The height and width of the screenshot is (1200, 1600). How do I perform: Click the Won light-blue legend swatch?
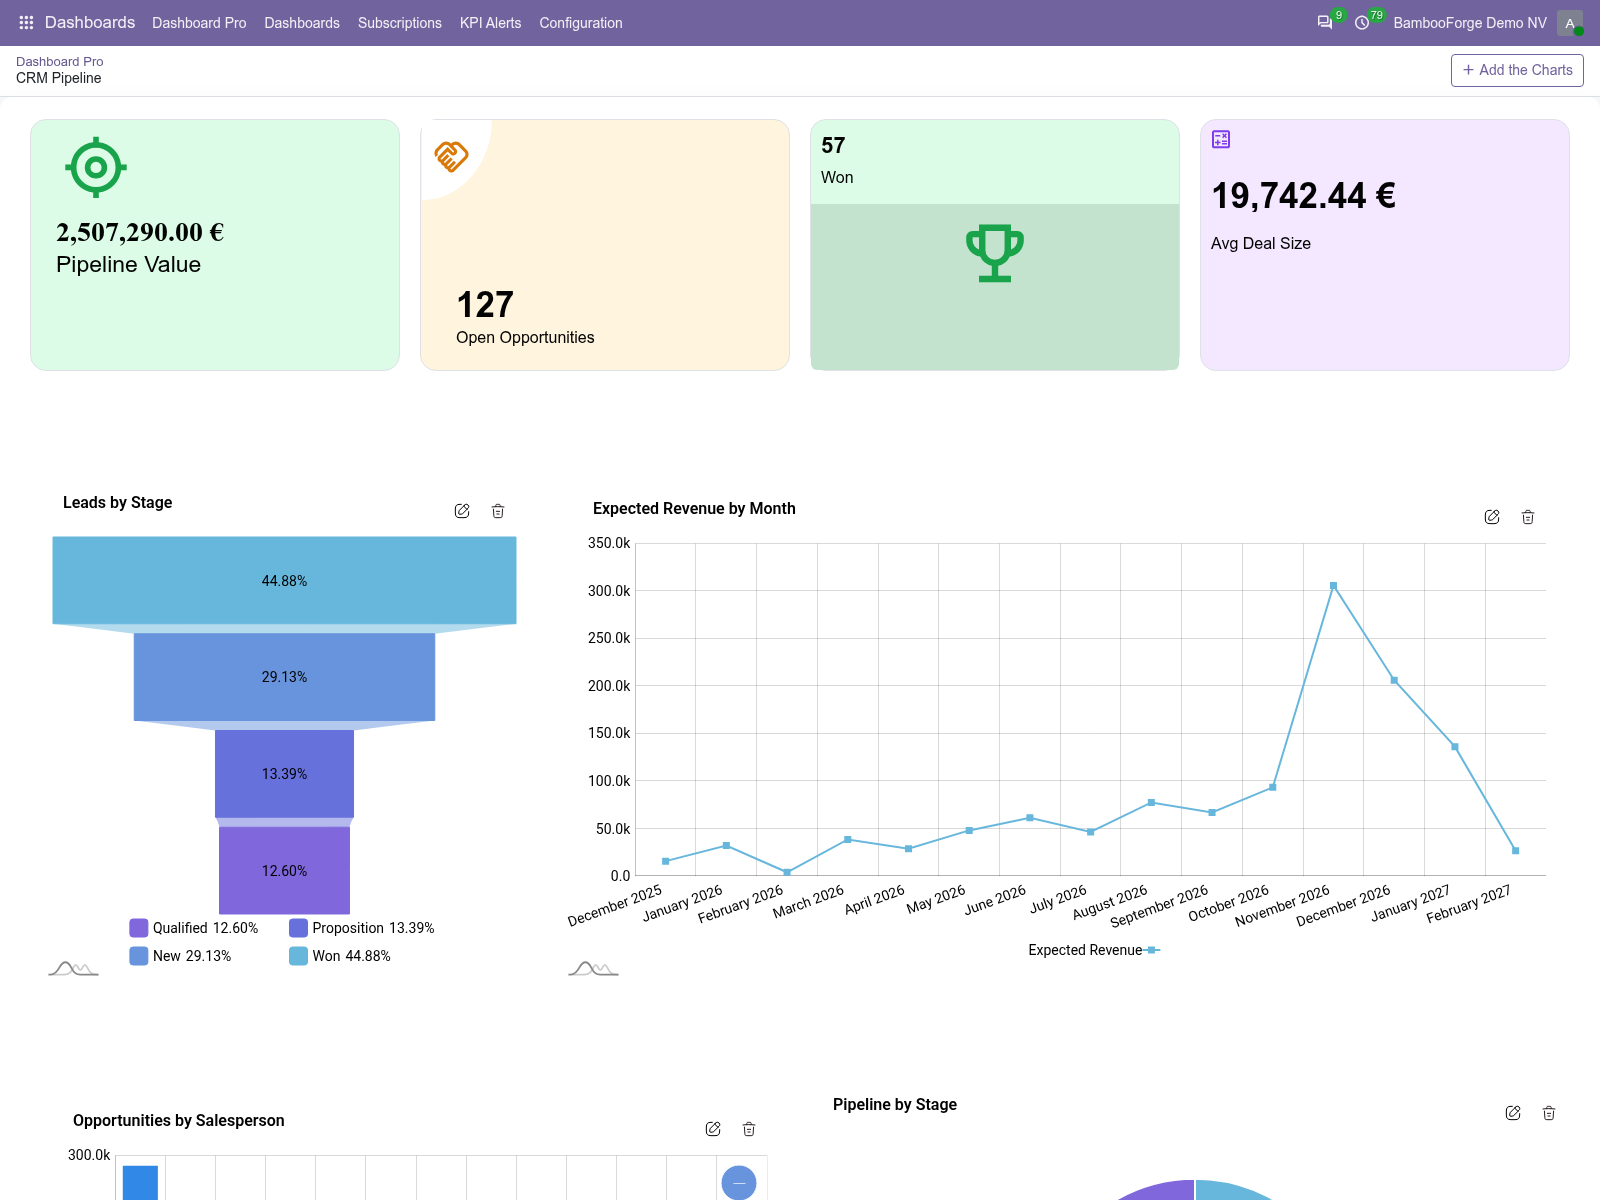pos(298,956)
